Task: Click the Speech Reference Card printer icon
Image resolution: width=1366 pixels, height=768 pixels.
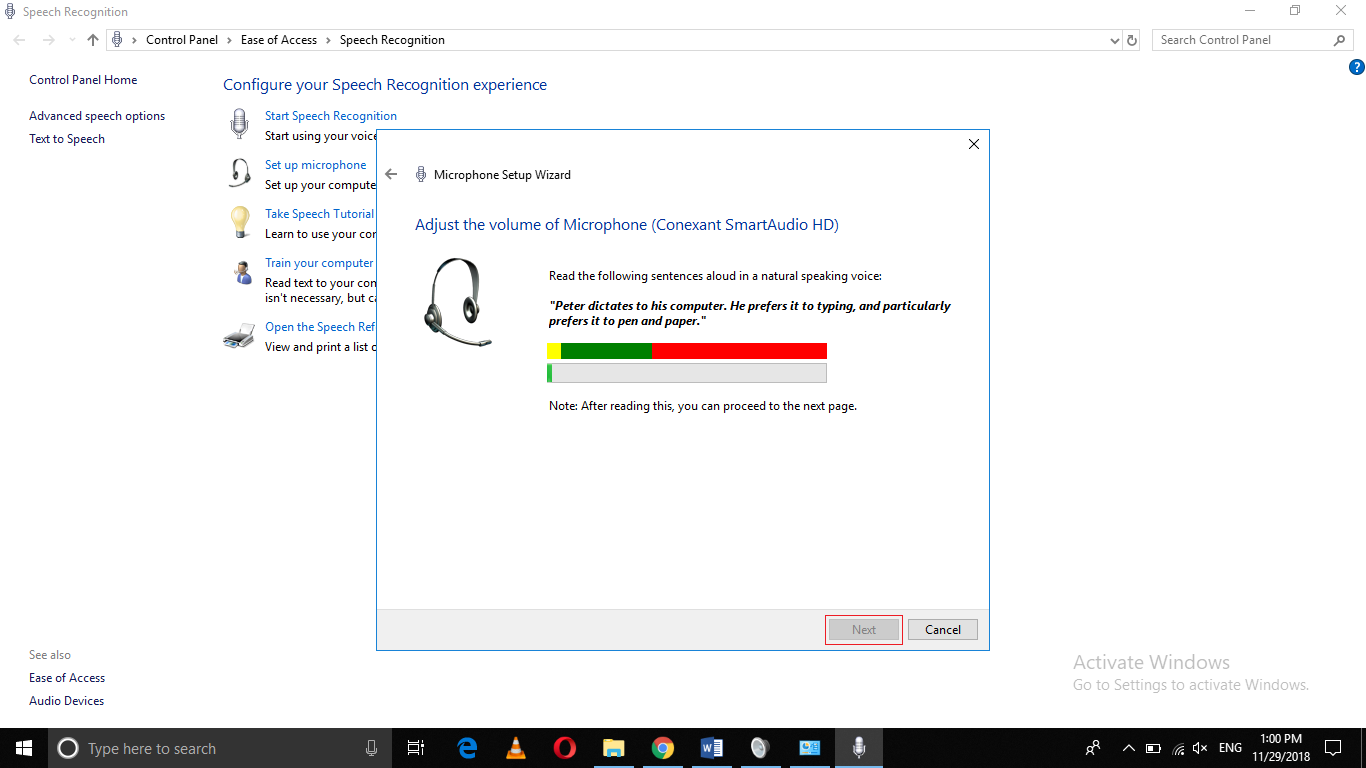Action: click(x=238, y=335)
